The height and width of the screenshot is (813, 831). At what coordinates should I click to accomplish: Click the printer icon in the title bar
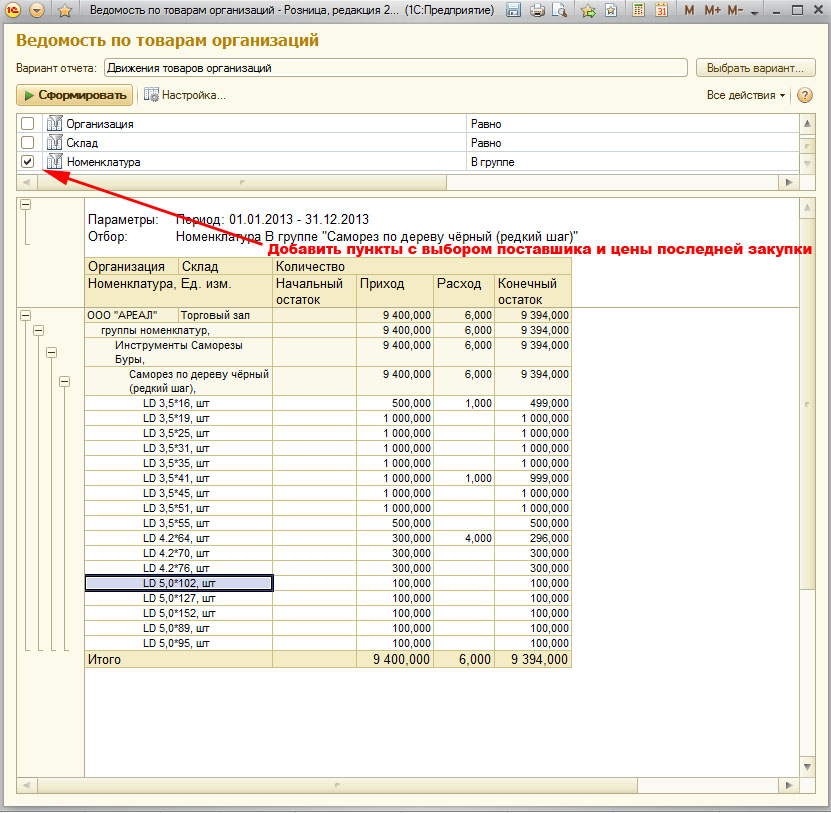[x=537, y=11]
